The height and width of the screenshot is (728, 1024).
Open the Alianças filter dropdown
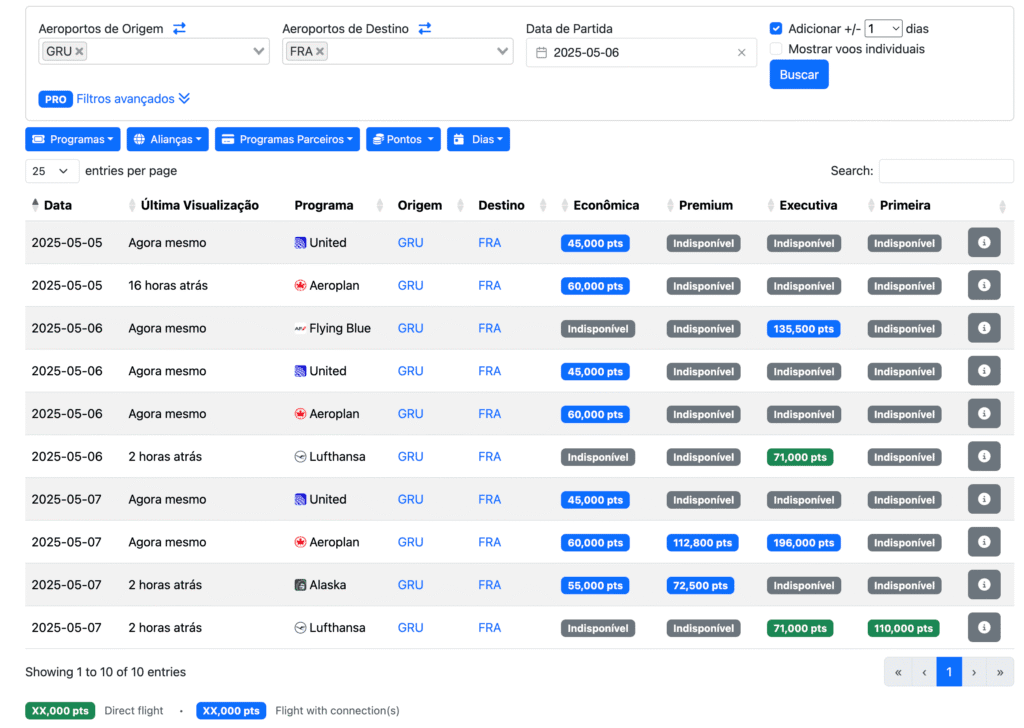[167, 139]
